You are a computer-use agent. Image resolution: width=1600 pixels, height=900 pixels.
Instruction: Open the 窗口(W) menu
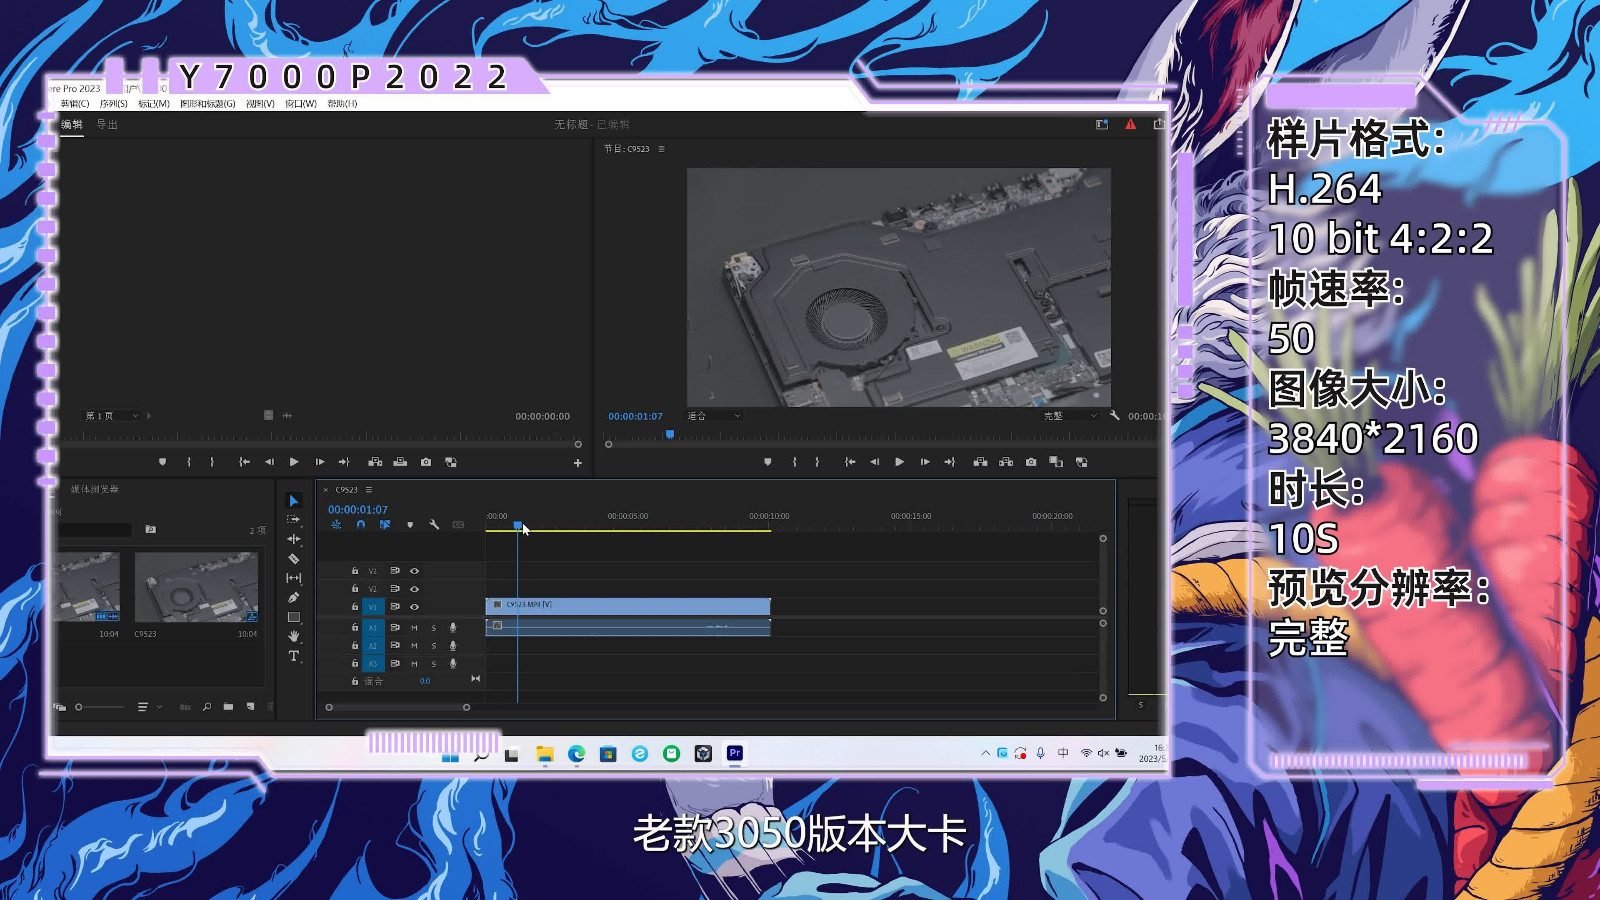point(301,104)
